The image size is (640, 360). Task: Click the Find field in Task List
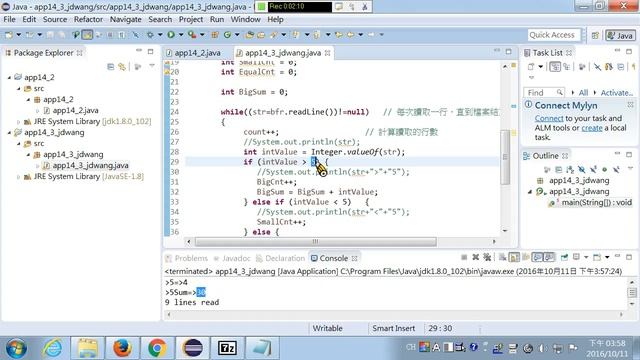[x=543, y=93]
